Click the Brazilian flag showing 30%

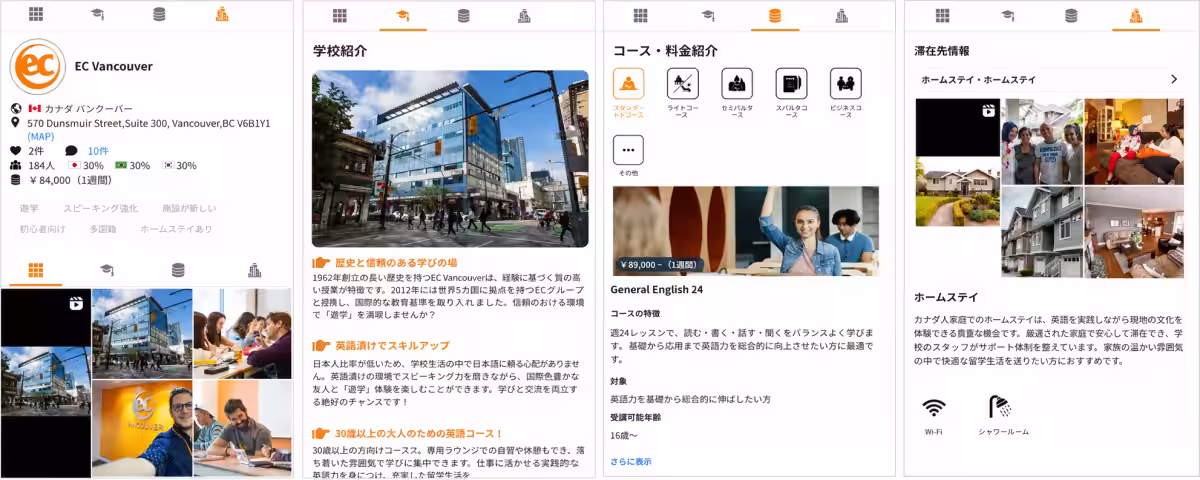[x=121, y=165]
